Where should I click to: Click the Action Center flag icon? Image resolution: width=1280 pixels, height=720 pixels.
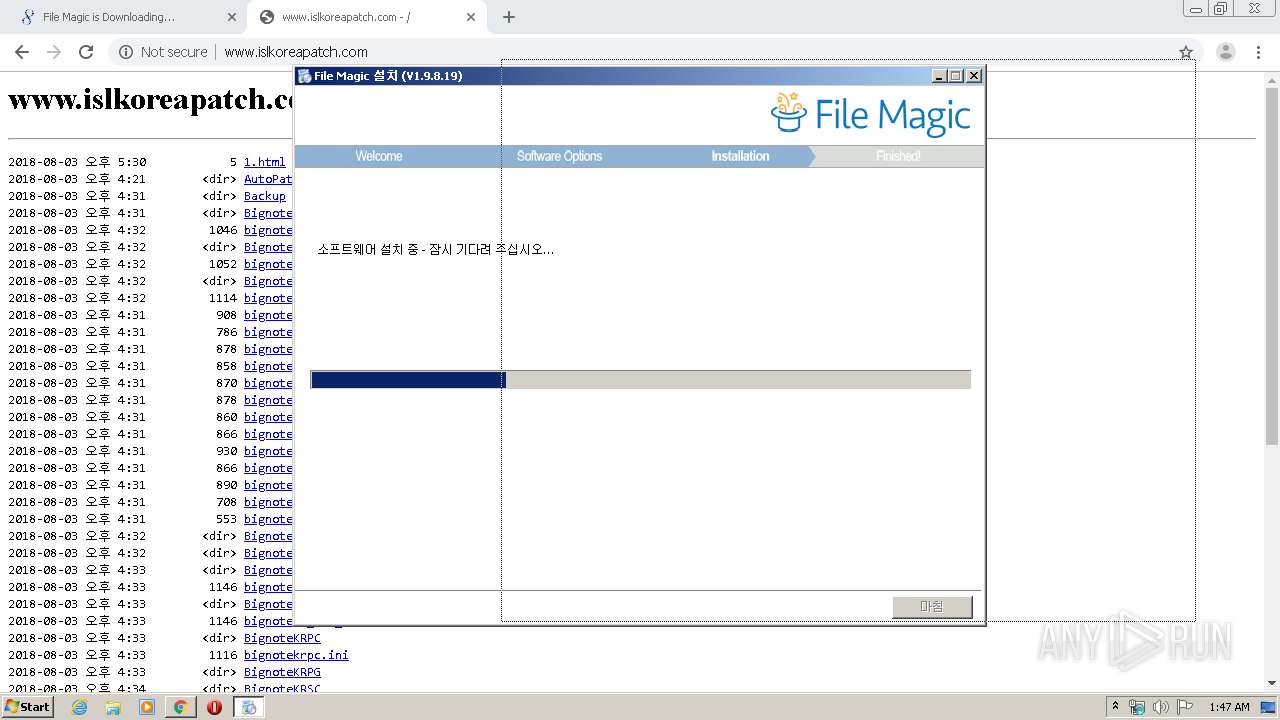click(1185, 707)
